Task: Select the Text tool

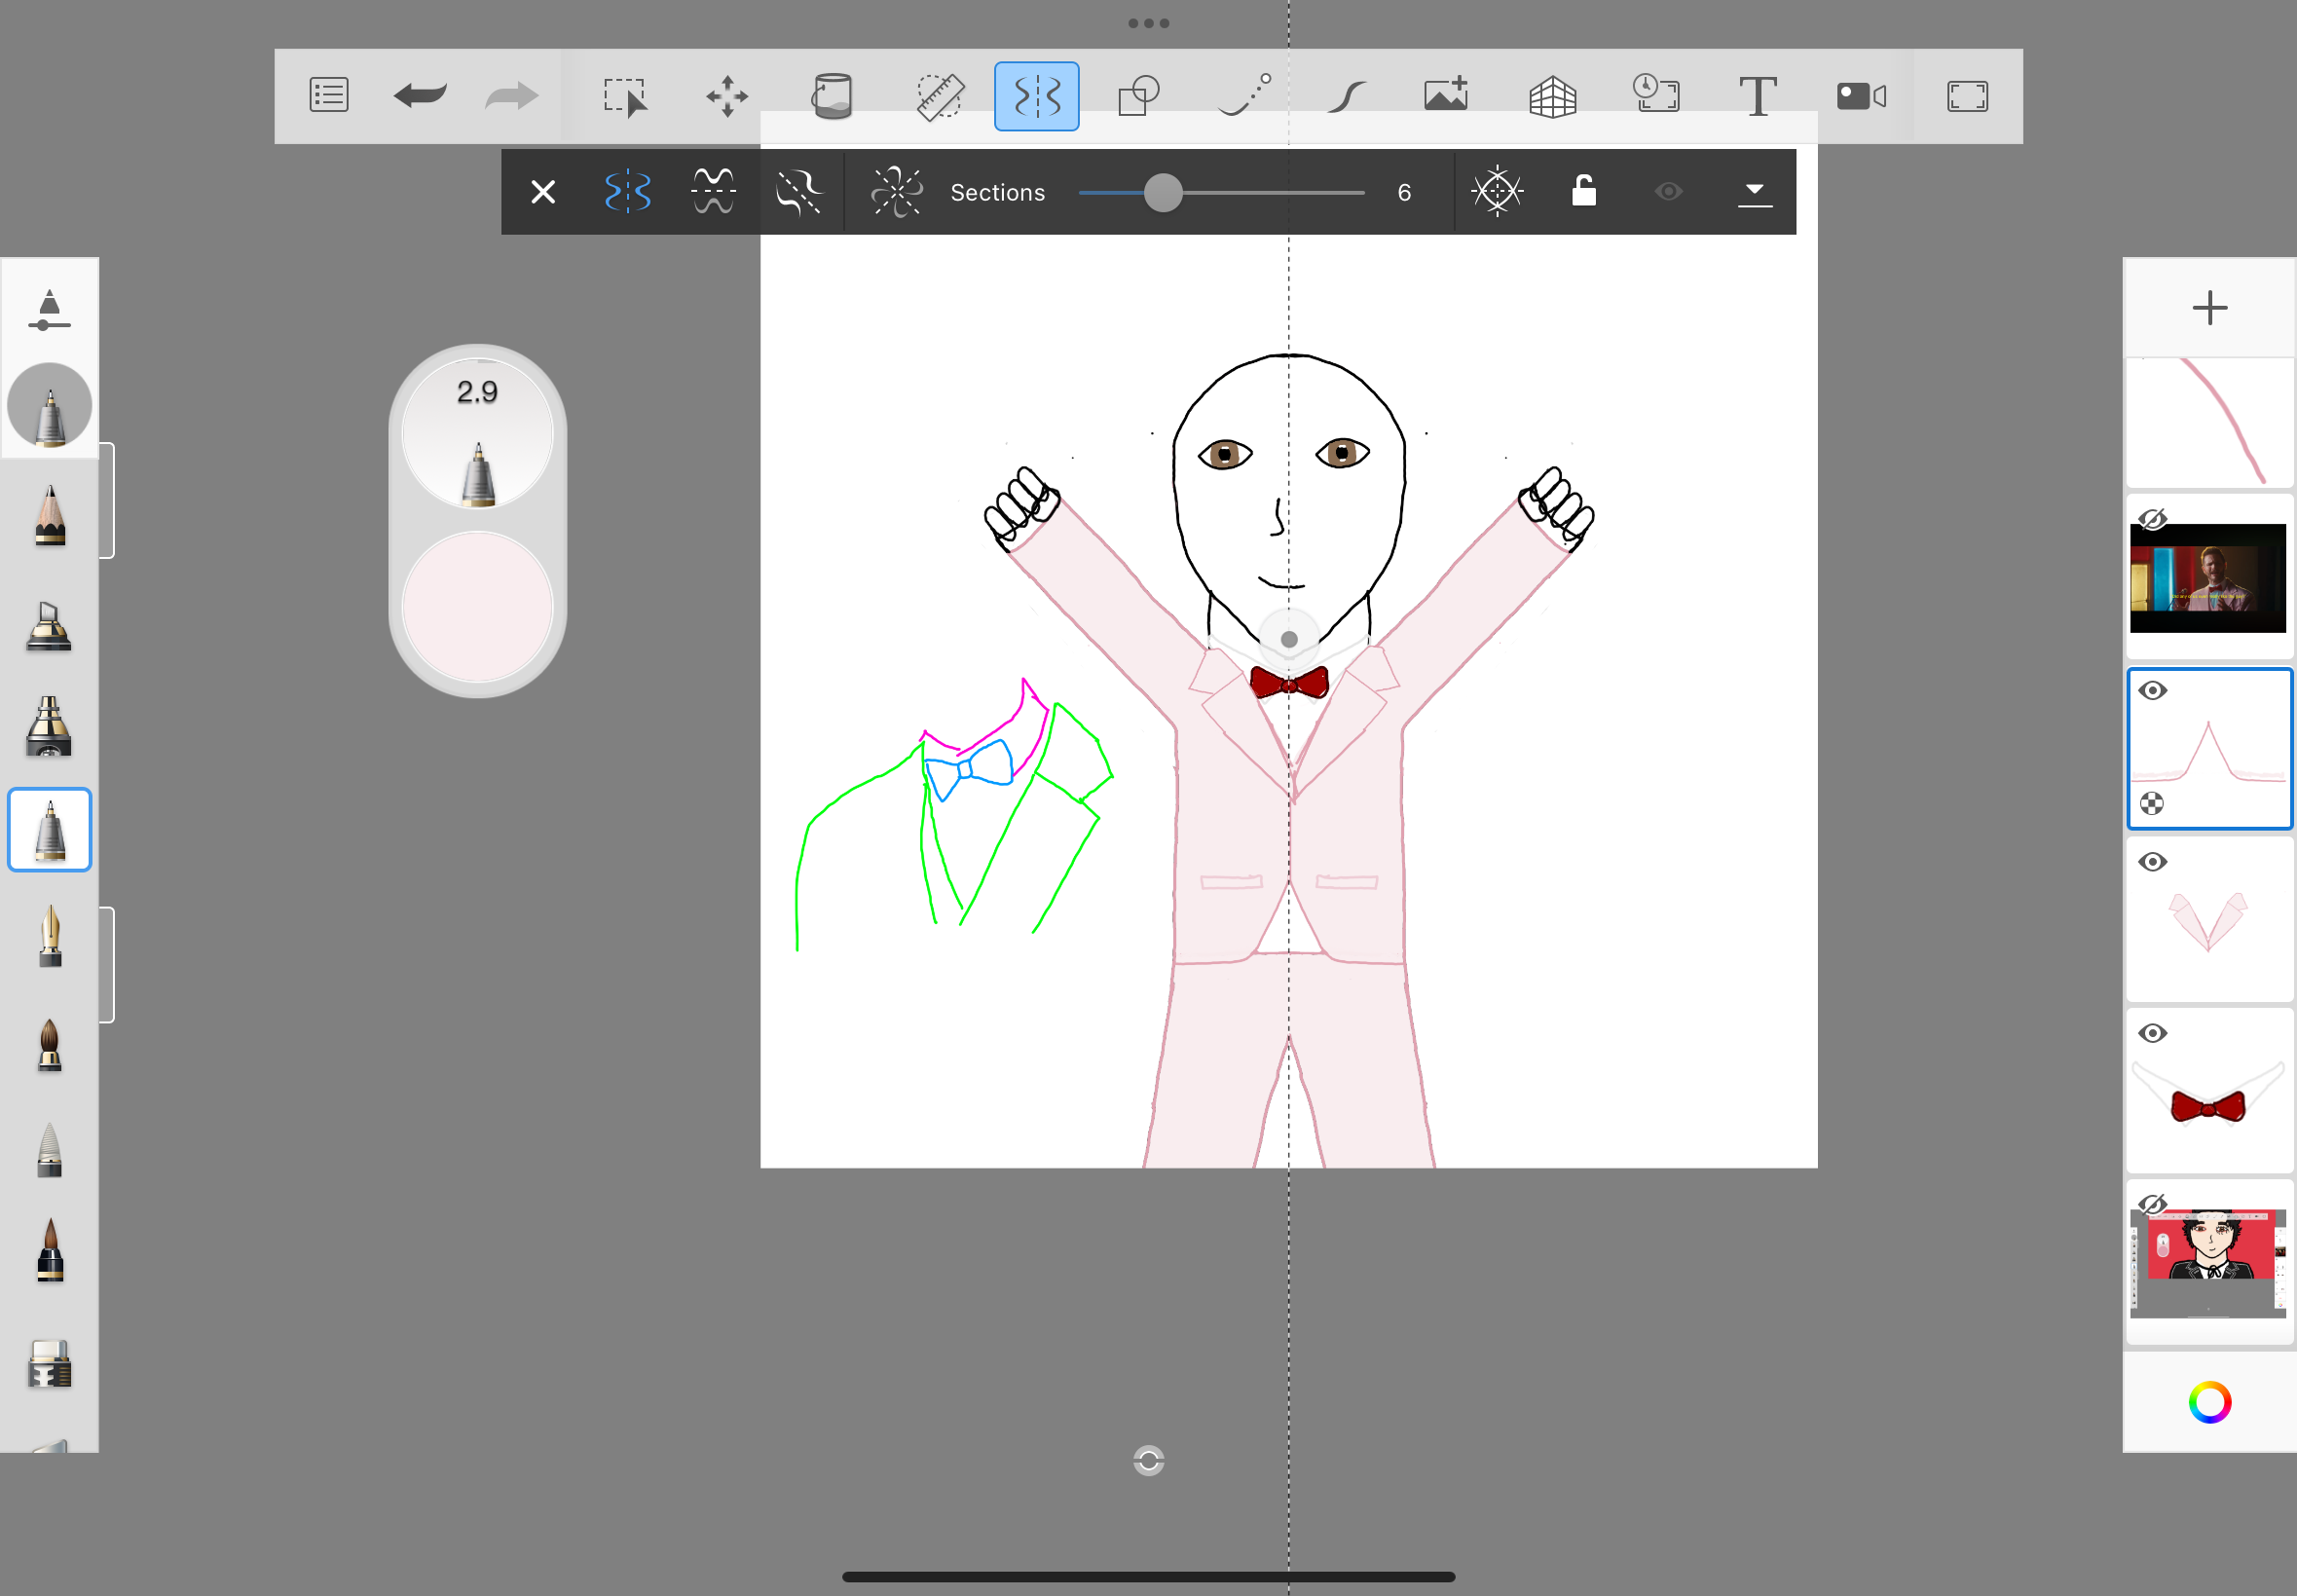Action: [1757, 97]
